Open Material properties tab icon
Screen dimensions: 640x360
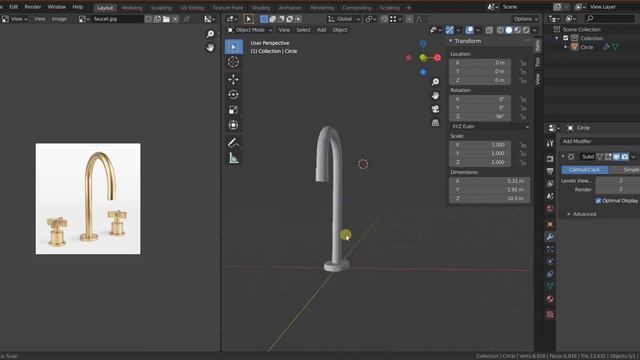(550, 299)
